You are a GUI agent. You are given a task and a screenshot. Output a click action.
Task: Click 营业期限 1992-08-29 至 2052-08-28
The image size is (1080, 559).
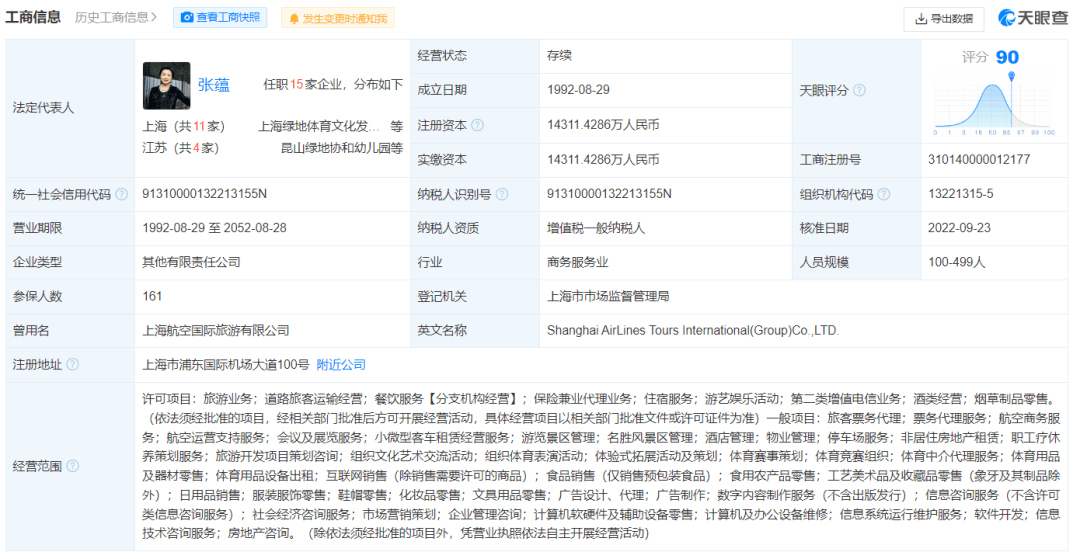tap(214, 228)
